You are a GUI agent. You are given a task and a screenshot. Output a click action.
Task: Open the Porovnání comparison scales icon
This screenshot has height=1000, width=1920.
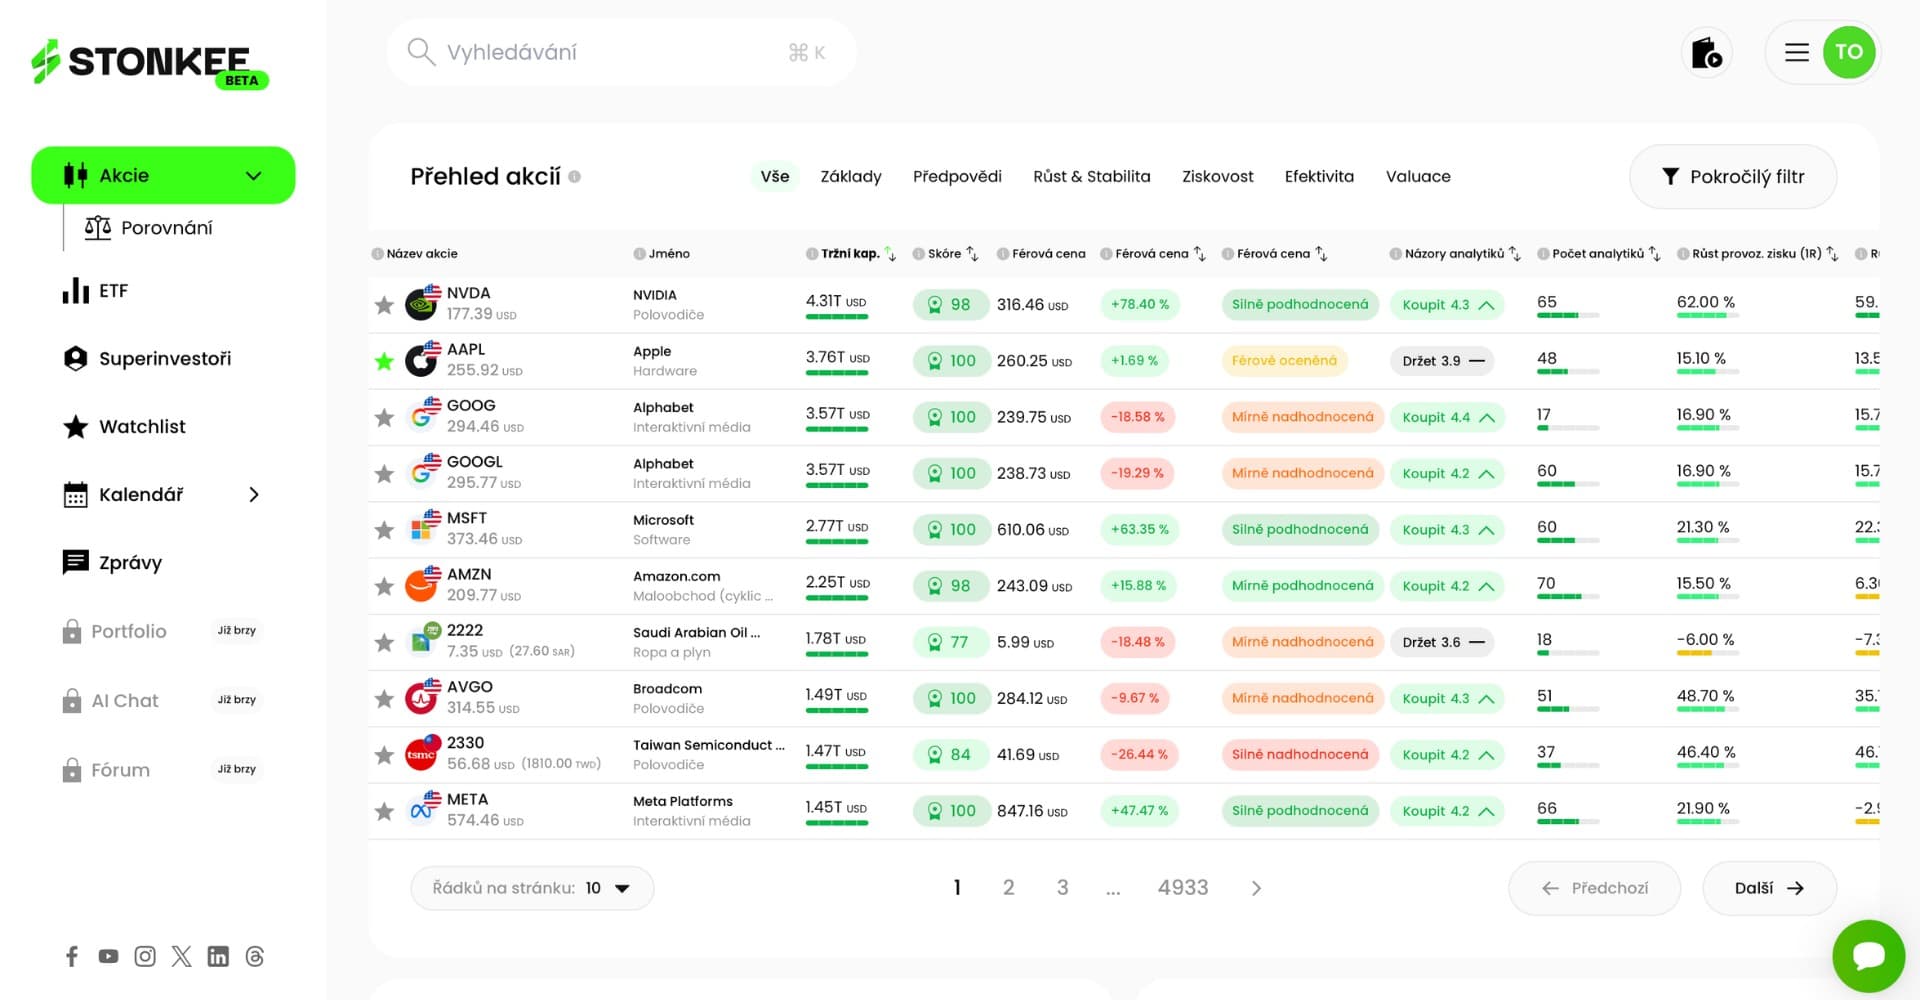click(x=97, y=228)
